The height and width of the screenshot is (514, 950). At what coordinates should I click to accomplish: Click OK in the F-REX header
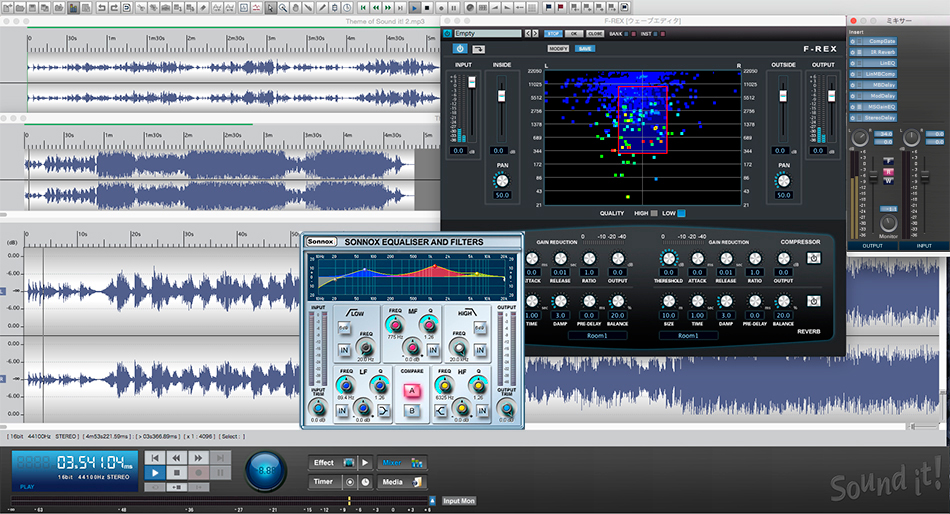(x=574, y=34)
